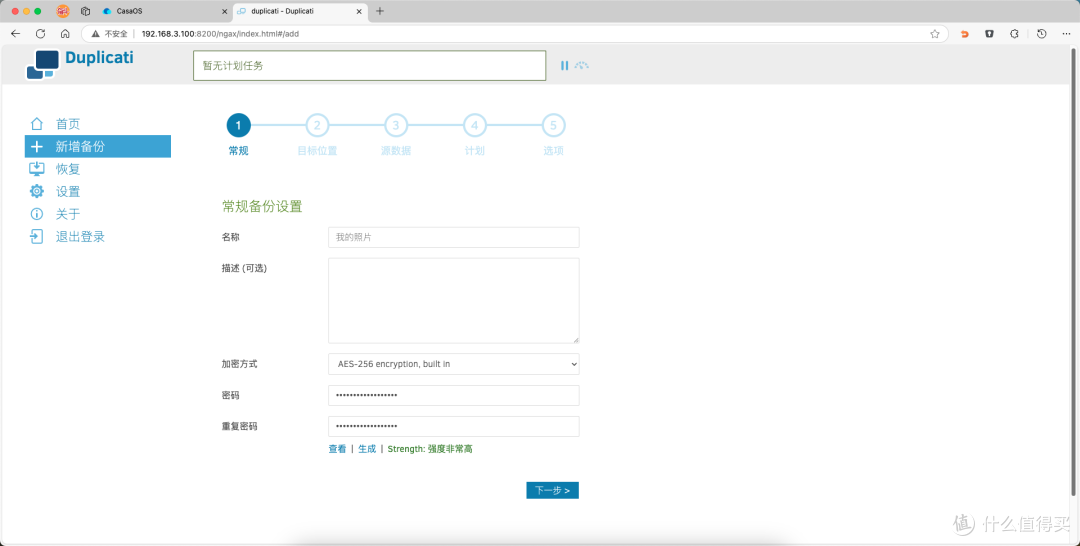This screenshot has width=1080, height=546.
Task: Open the browser history clock icon
Action: click(1041, 34)
